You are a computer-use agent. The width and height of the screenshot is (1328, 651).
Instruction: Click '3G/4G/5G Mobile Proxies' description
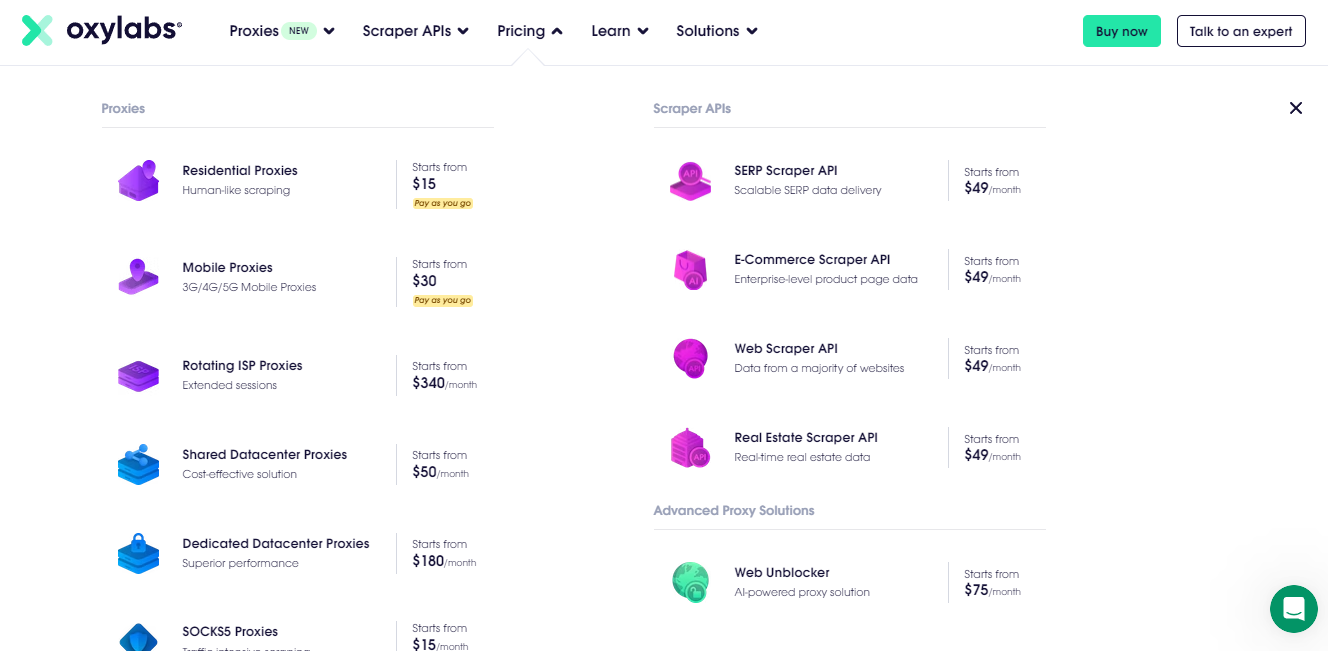249,287
